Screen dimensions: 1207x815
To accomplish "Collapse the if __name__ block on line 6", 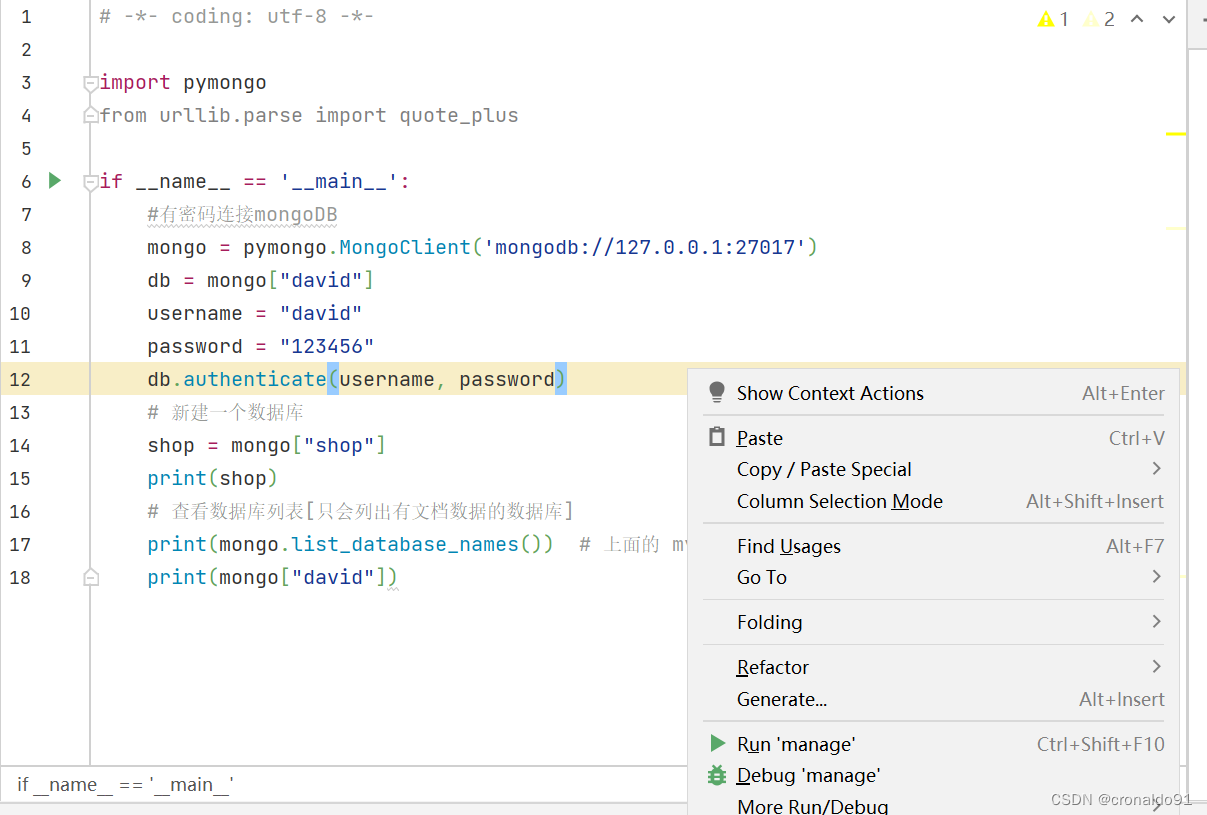I will (x=91, y=182).
